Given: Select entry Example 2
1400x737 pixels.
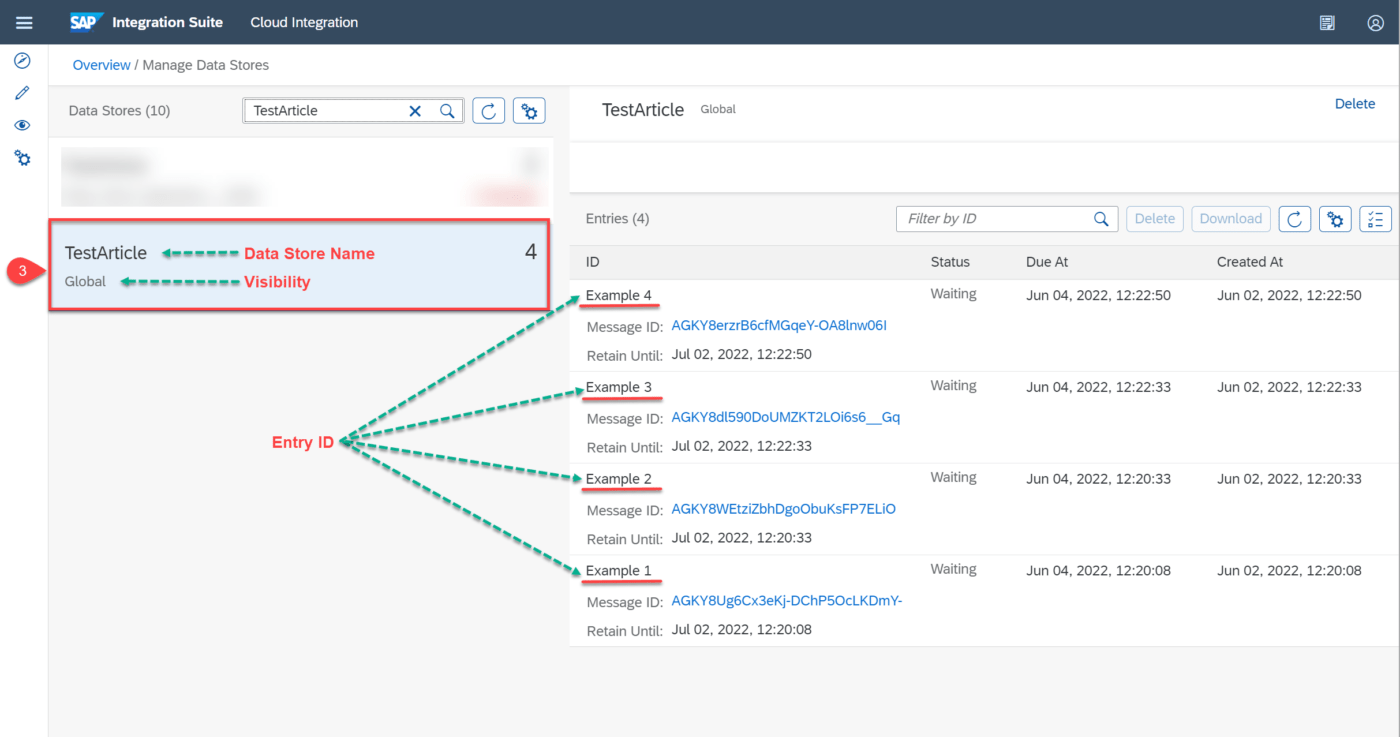Looking at the screenshot, I should pyautogui.click(x=618, y=480).
